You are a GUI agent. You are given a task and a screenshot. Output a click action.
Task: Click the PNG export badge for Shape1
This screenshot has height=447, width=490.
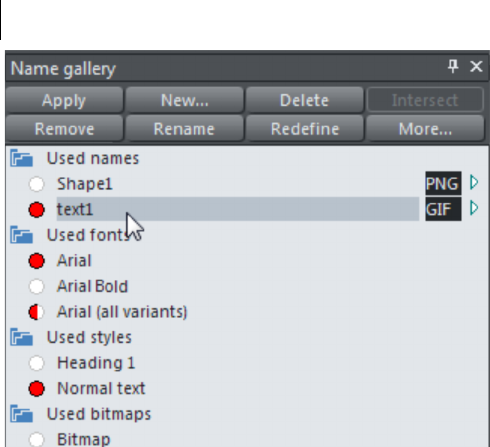tap(443, 183)
